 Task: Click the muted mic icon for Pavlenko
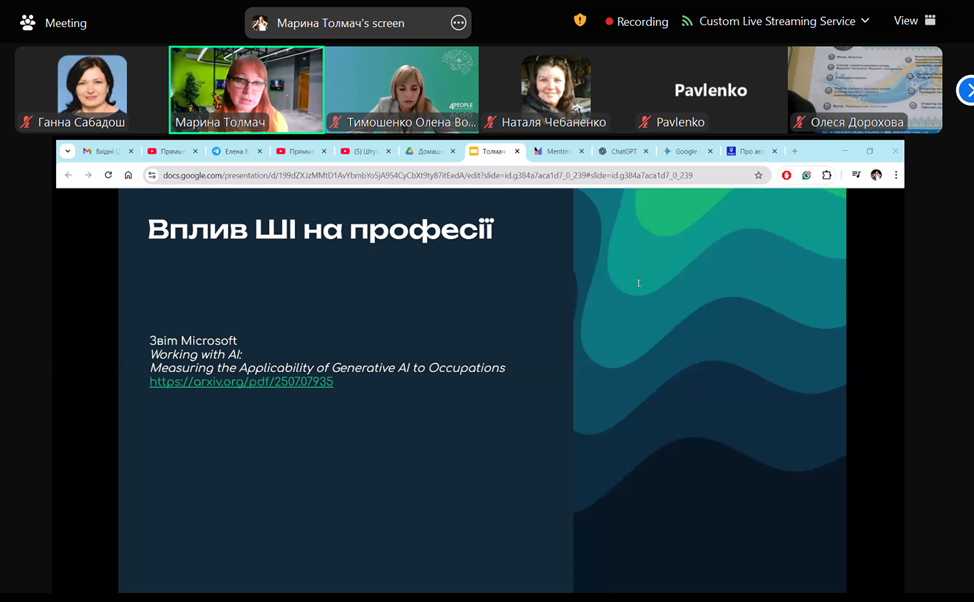(x=645, y=122)
